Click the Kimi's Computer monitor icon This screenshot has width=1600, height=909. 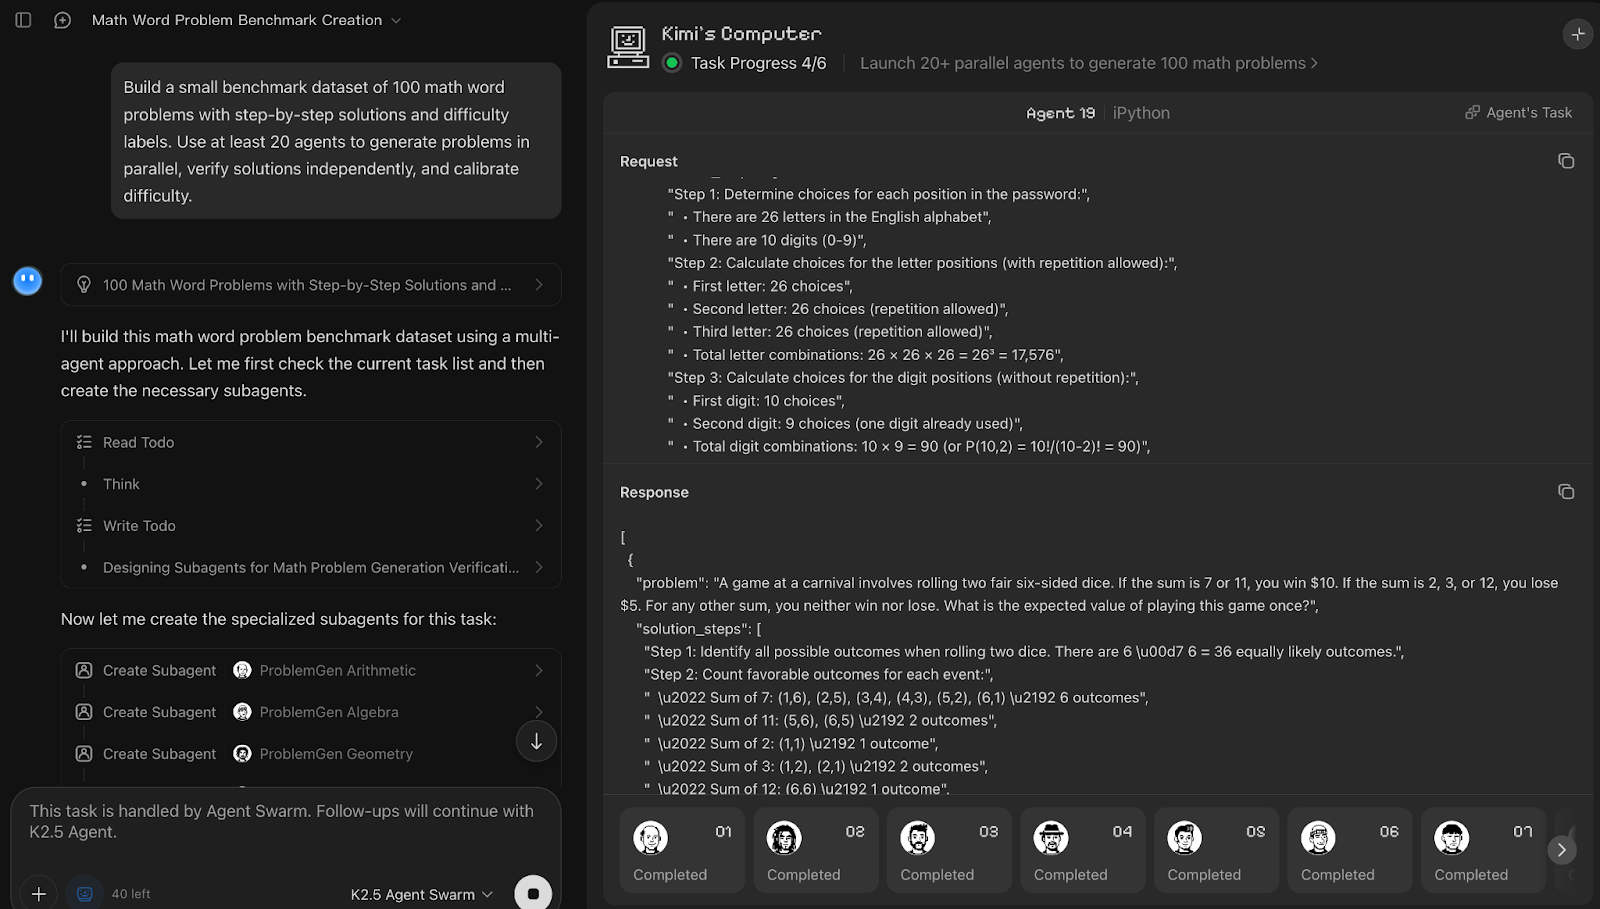tap(627, 44)
